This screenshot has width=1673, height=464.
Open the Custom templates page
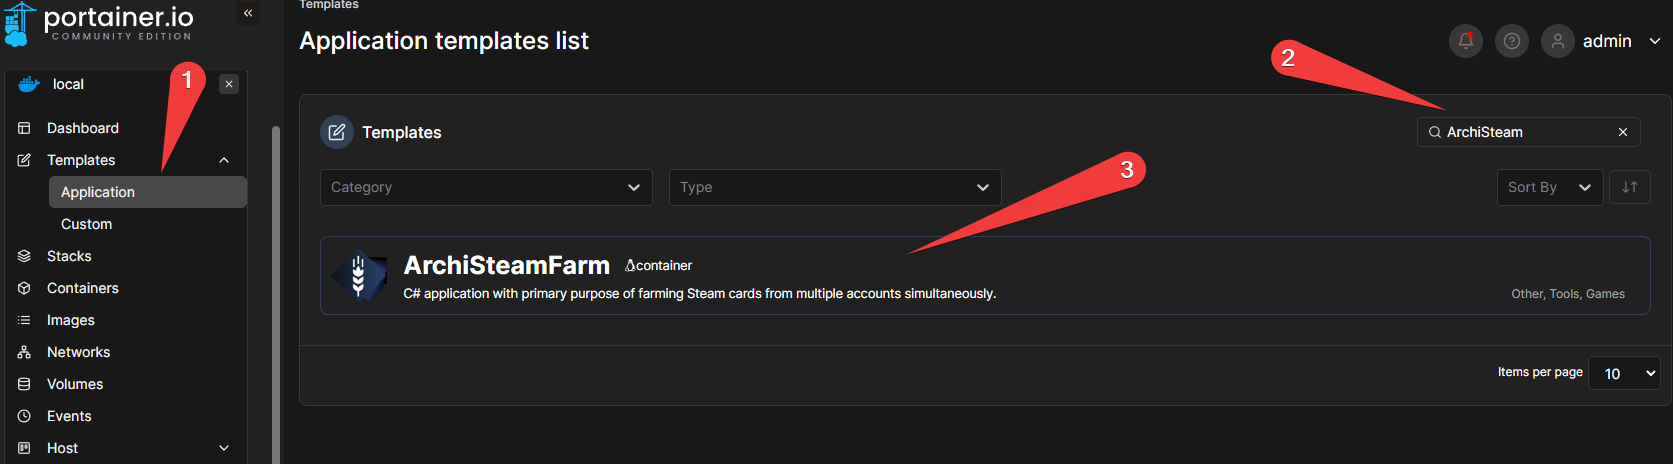86,224
